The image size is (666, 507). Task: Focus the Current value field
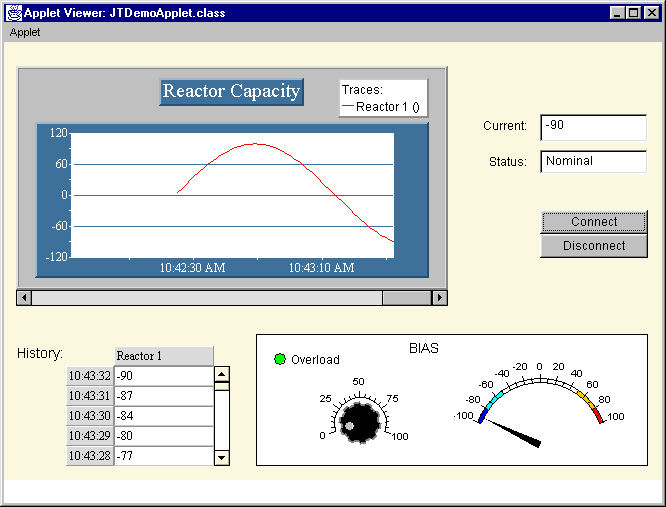coord(593,127)
